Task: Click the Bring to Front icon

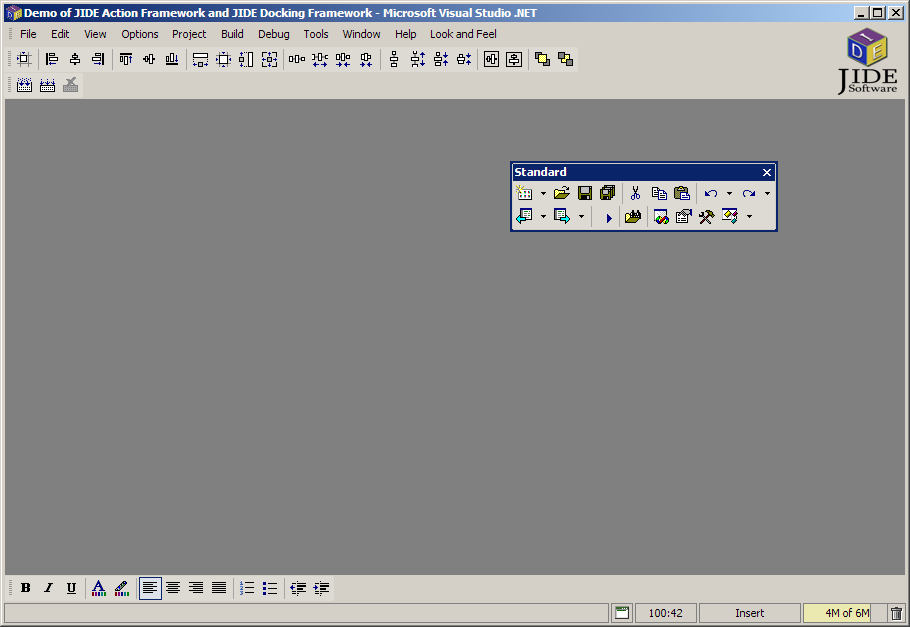Action: (x=542, y=59)
